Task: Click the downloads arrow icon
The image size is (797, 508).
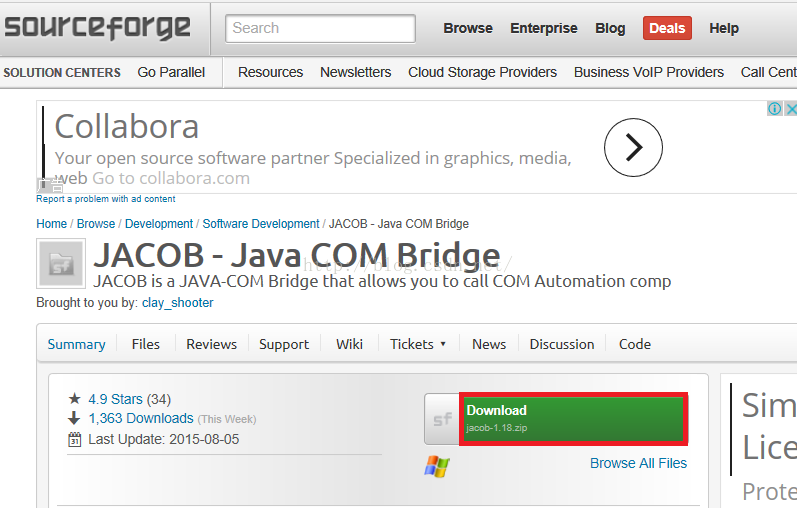Action: point(74,418)
